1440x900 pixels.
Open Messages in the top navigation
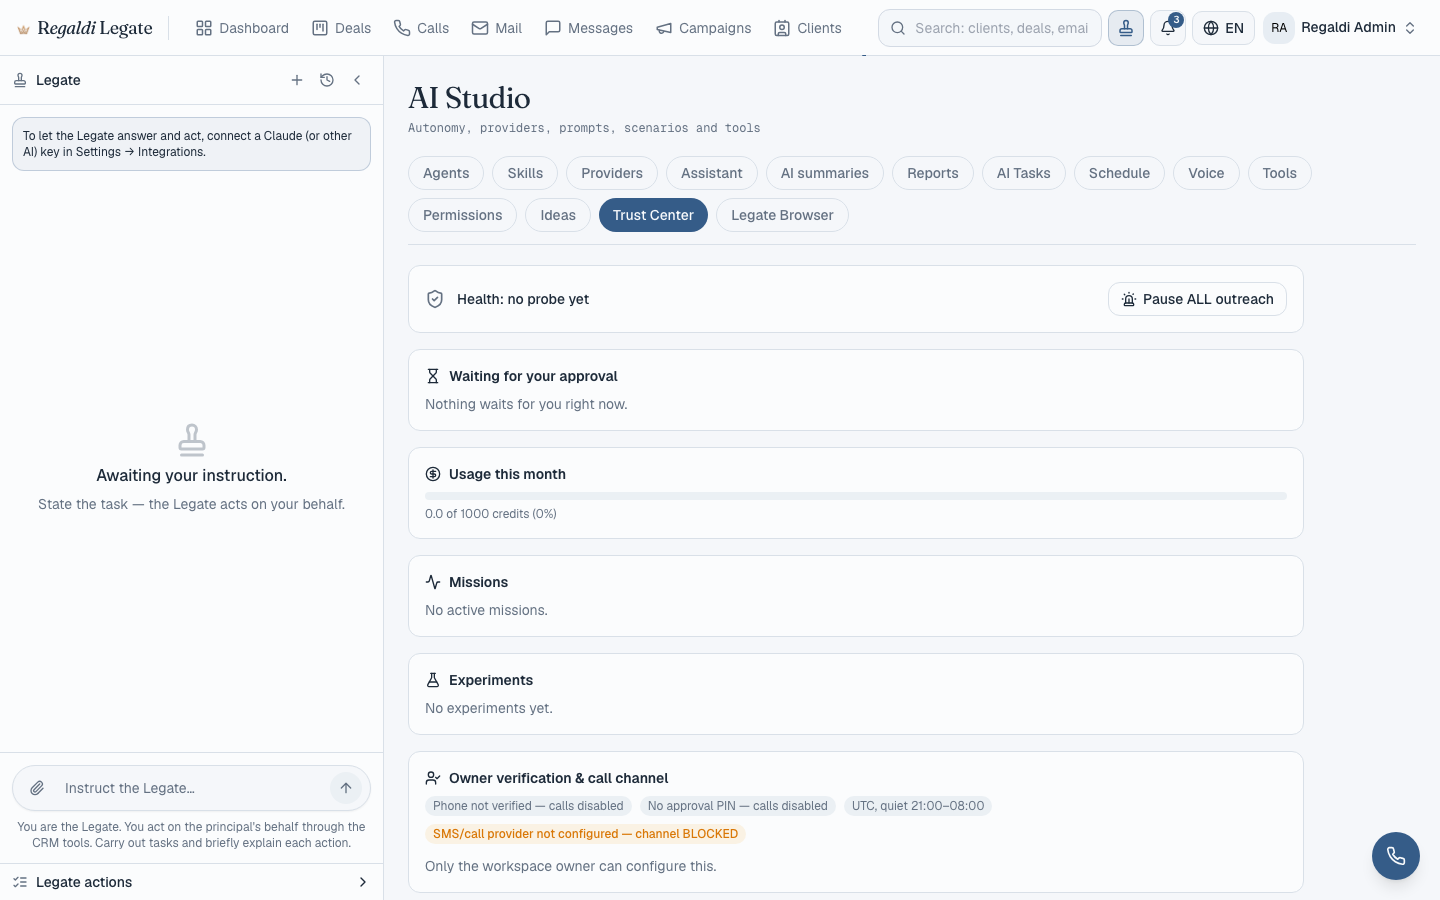tap(588, 28)
